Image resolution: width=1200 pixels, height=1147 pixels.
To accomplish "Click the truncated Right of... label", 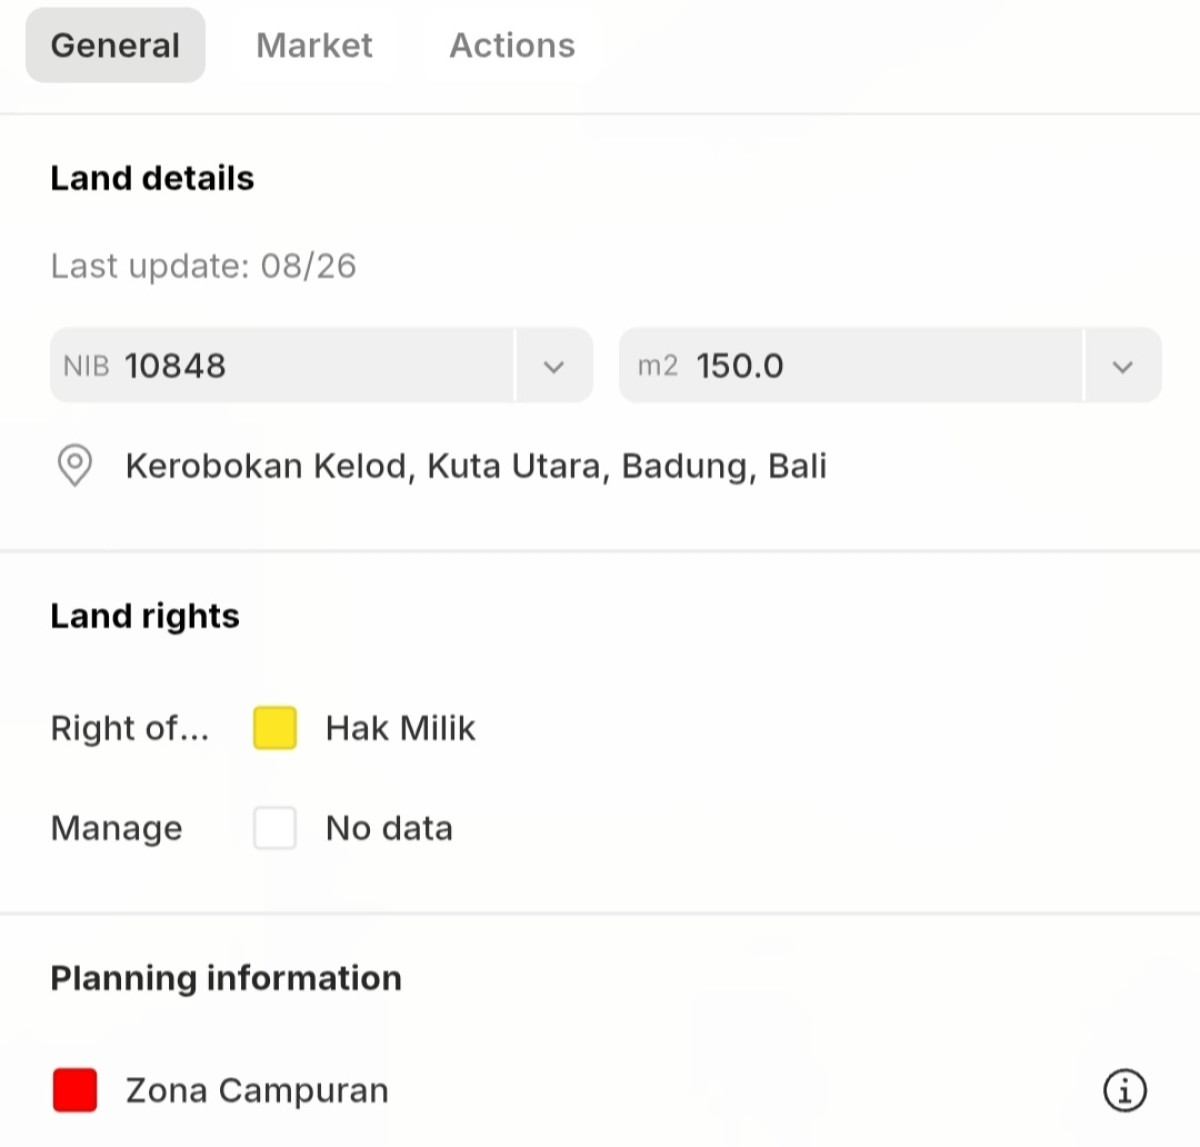I will click(x=130, y=728).
